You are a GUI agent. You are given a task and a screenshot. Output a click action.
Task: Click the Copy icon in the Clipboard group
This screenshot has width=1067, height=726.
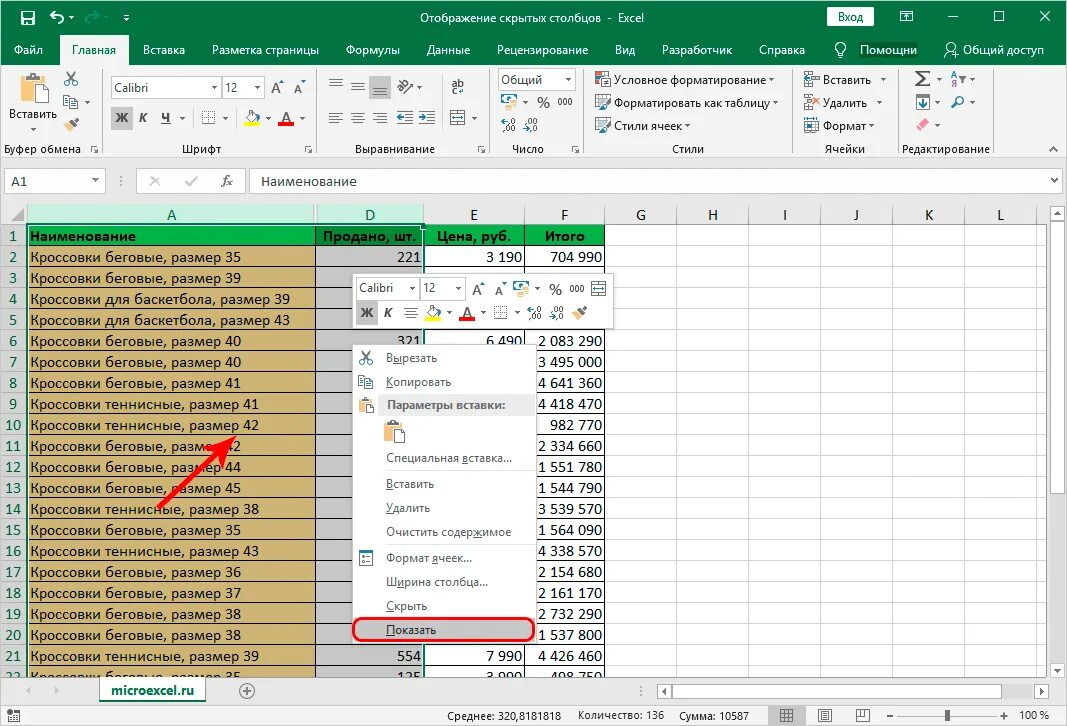(70, 102)
